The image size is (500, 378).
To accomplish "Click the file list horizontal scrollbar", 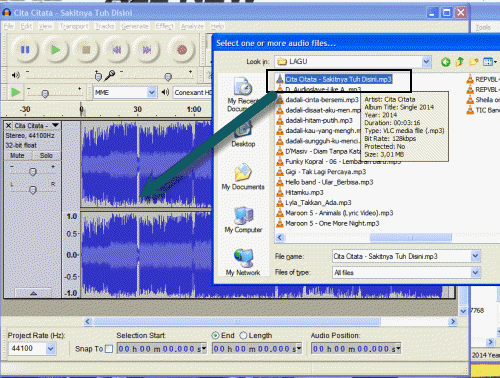I will coord(411,237).
